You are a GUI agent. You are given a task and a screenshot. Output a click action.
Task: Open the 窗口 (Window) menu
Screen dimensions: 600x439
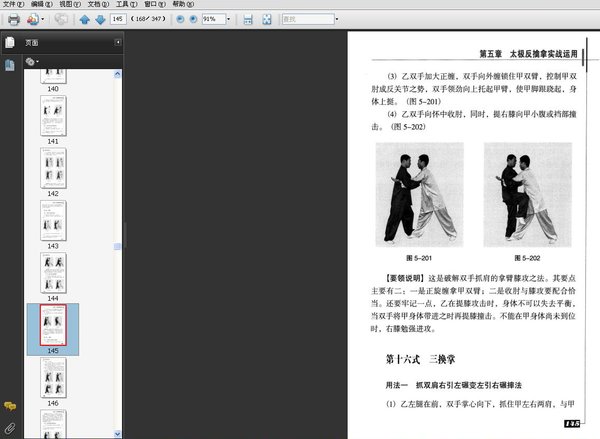(155, 4)
